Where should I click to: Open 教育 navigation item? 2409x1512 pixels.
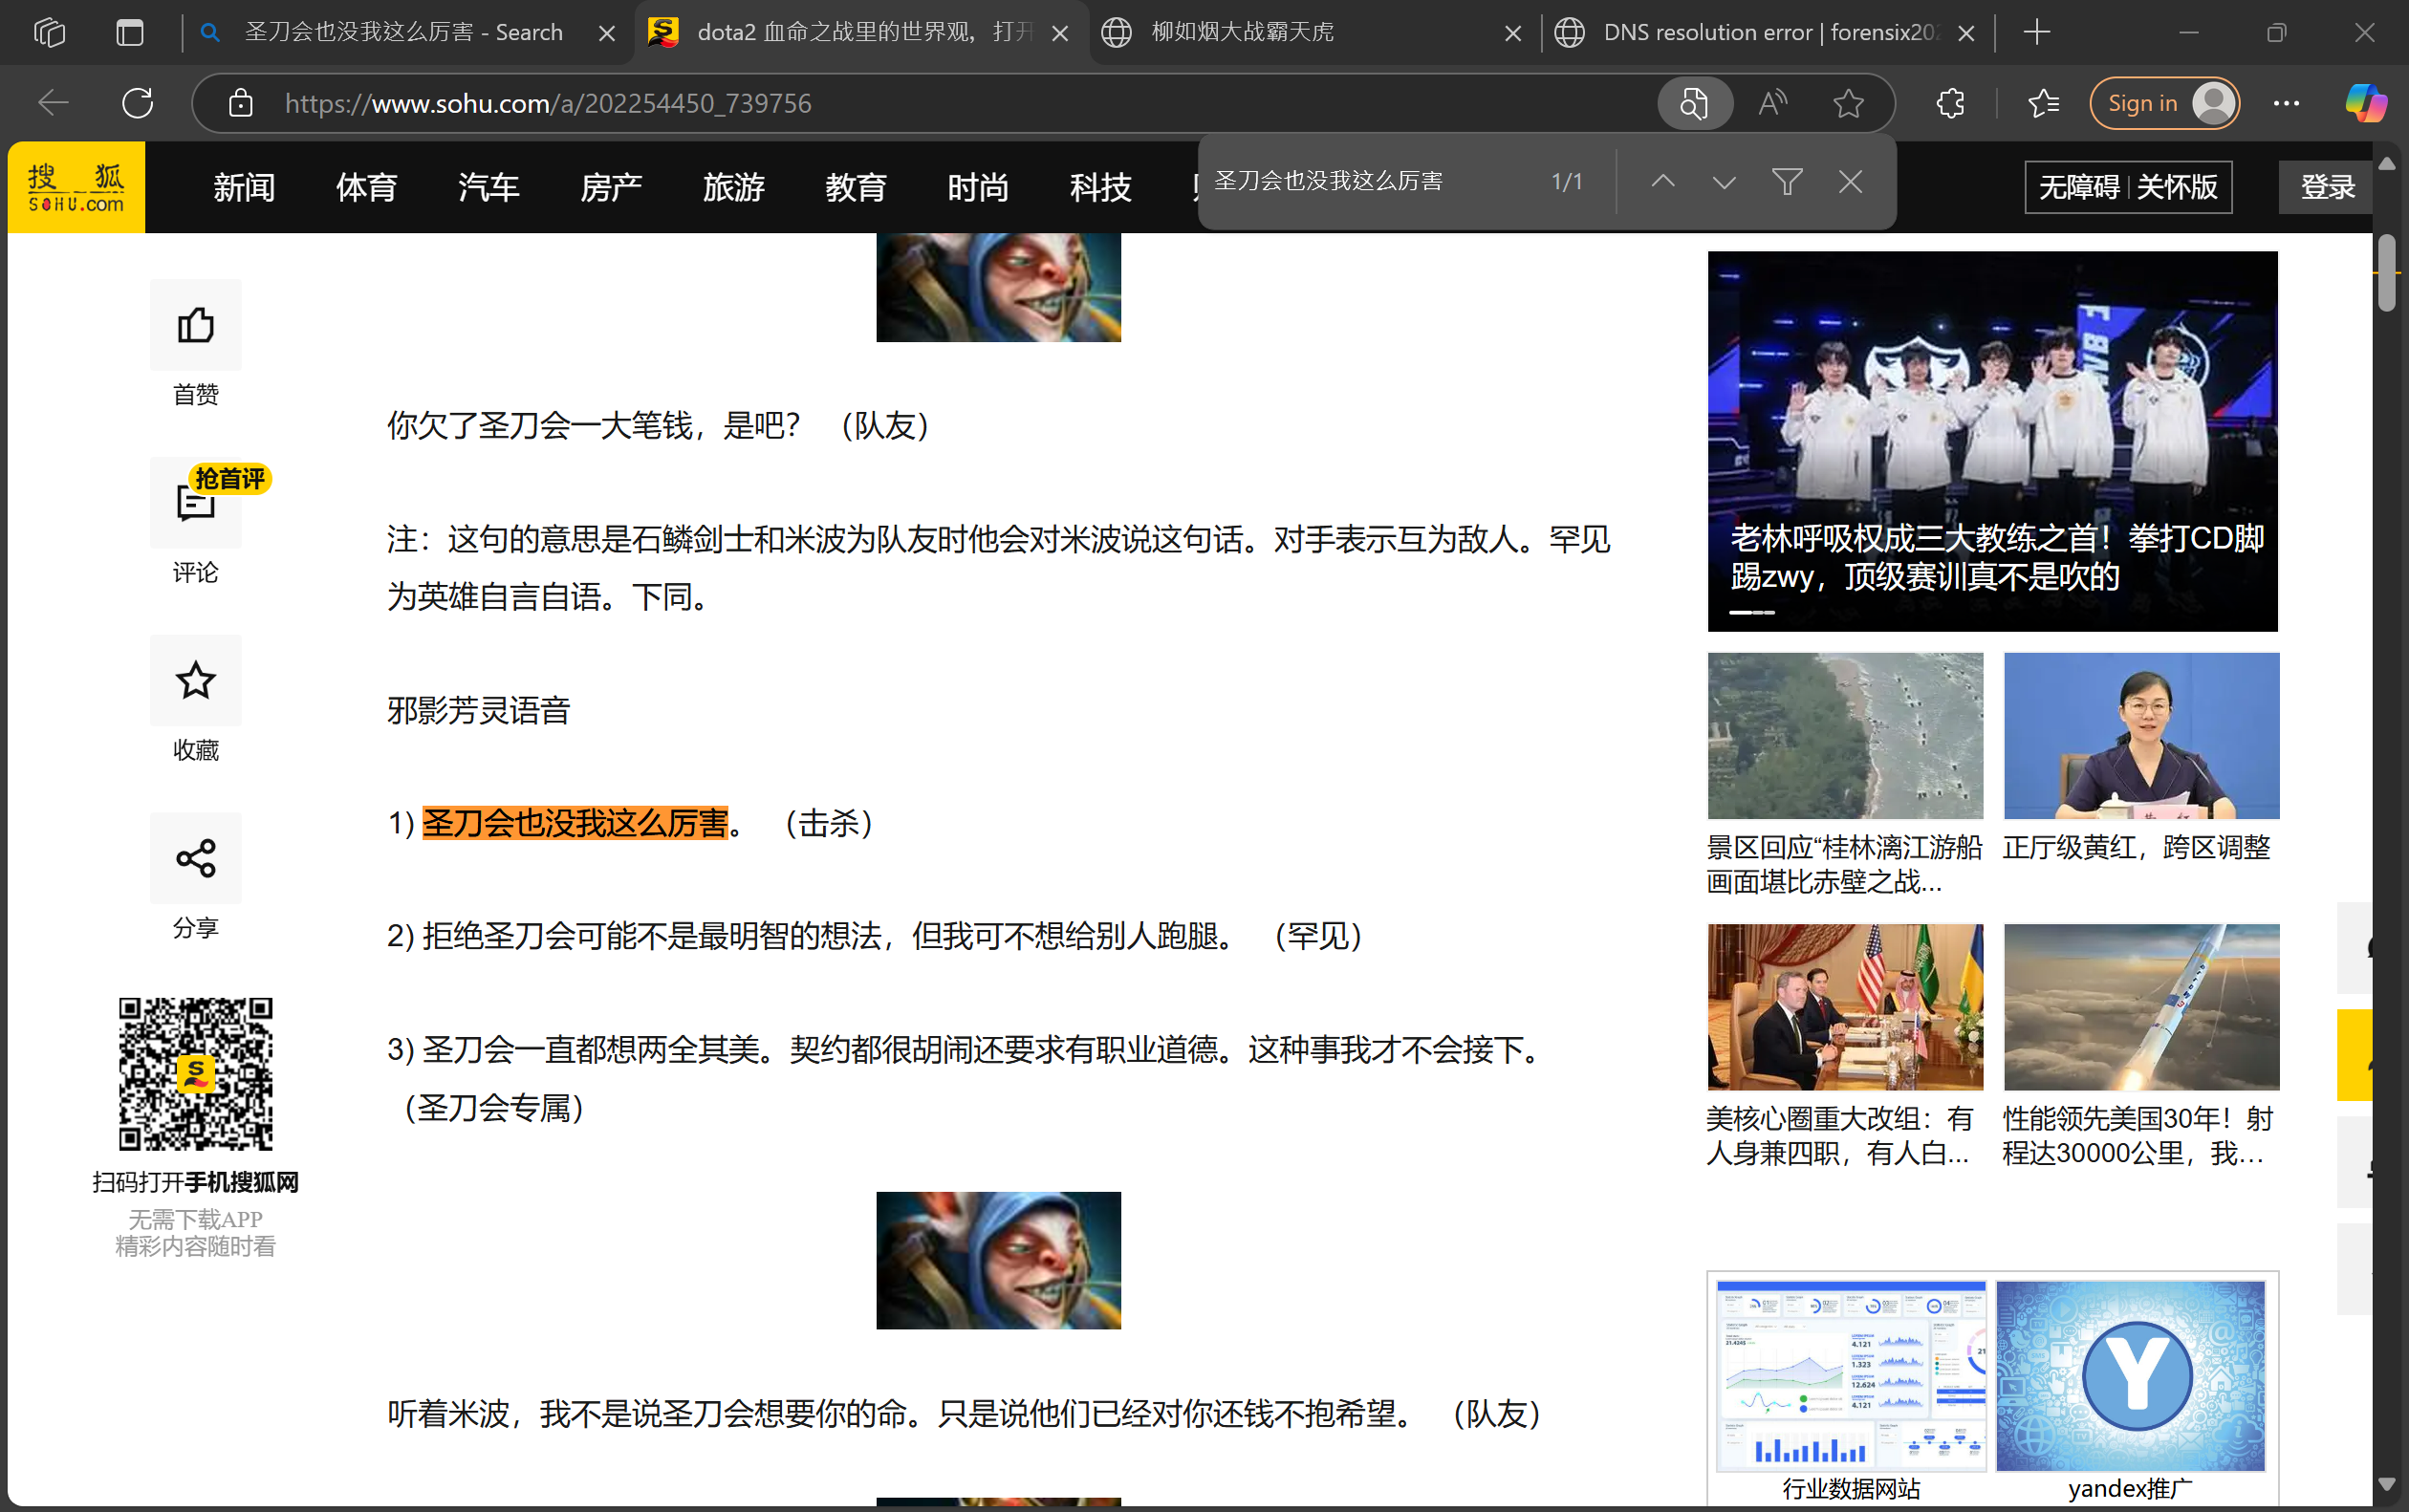(x=856, y=187)
